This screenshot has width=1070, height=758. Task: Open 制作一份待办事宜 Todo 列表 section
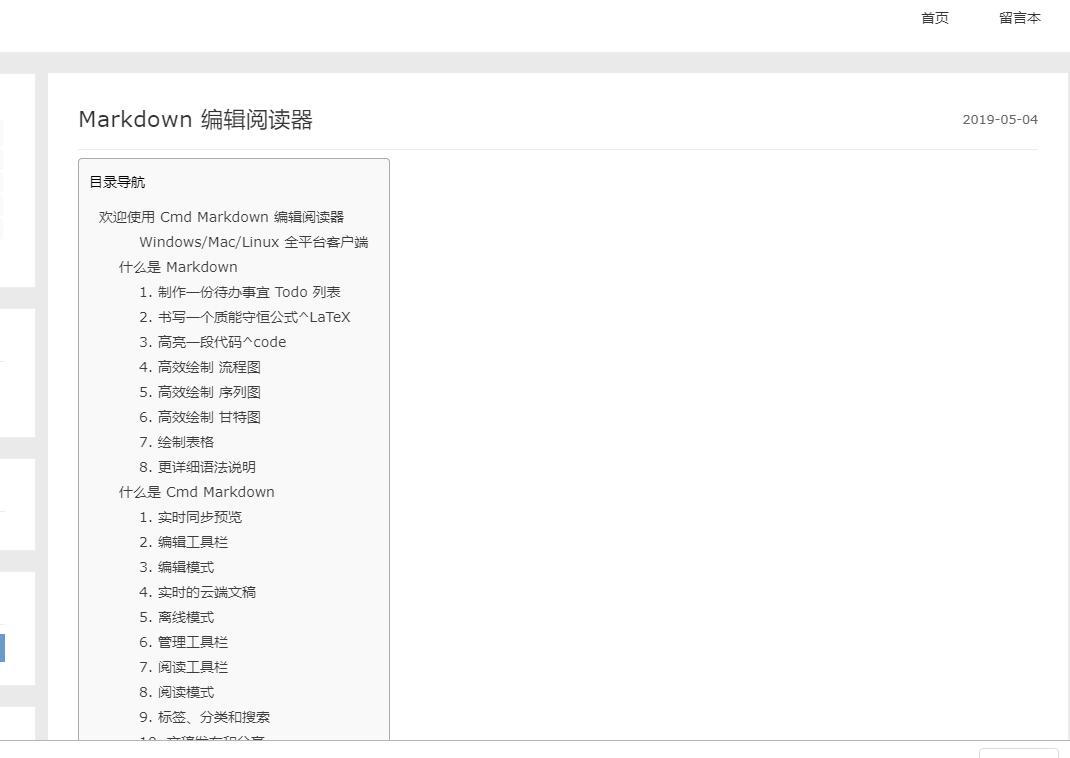[x=248, y=292]
